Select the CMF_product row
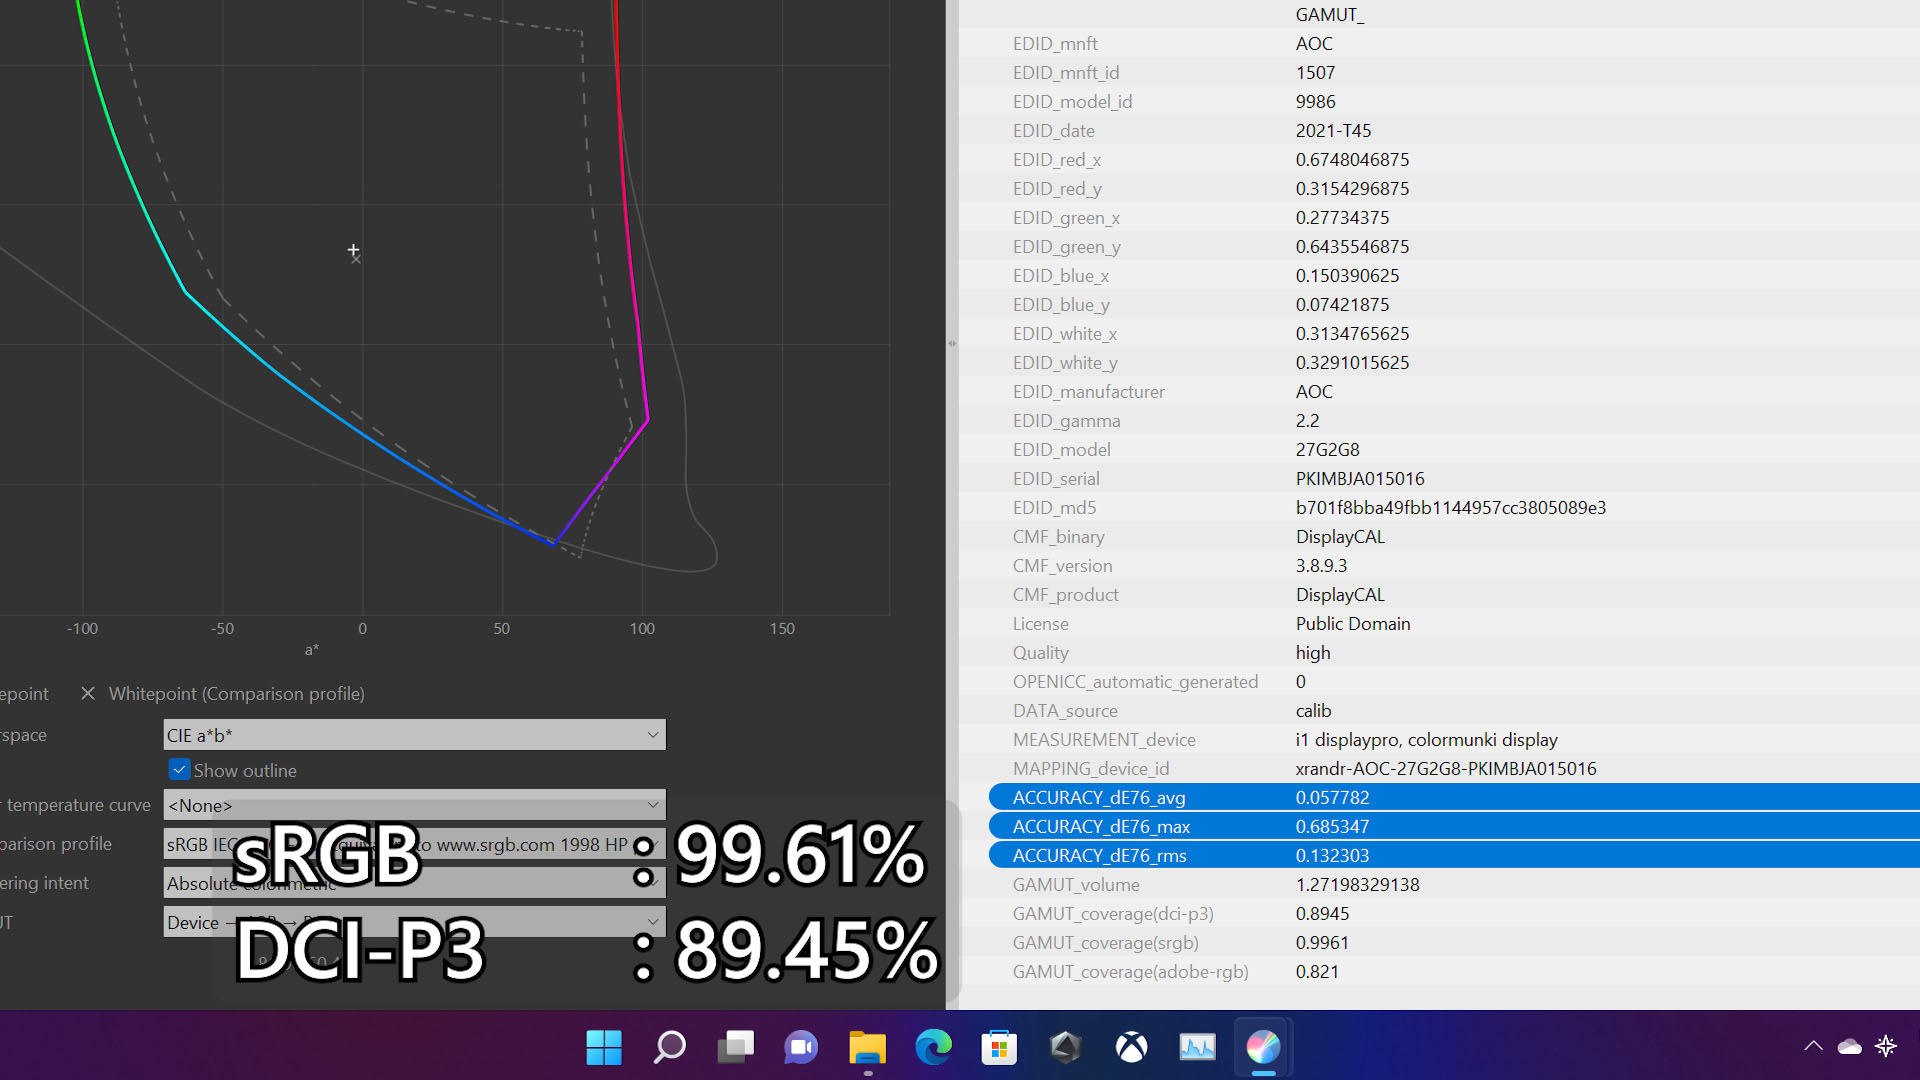Image resolution: width=1920 pixels, height=1080 pixels. click(1439, 594)
